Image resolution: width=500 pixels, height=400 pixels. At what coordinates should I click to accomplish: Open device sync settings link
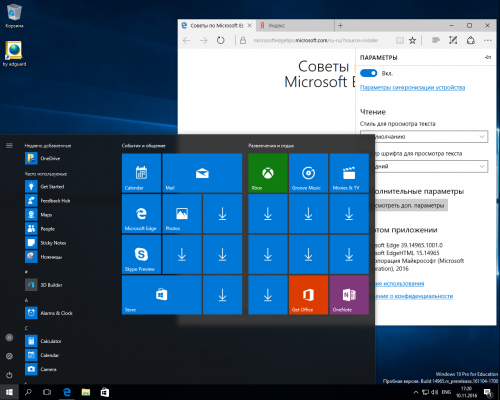[x=412, y=88]
